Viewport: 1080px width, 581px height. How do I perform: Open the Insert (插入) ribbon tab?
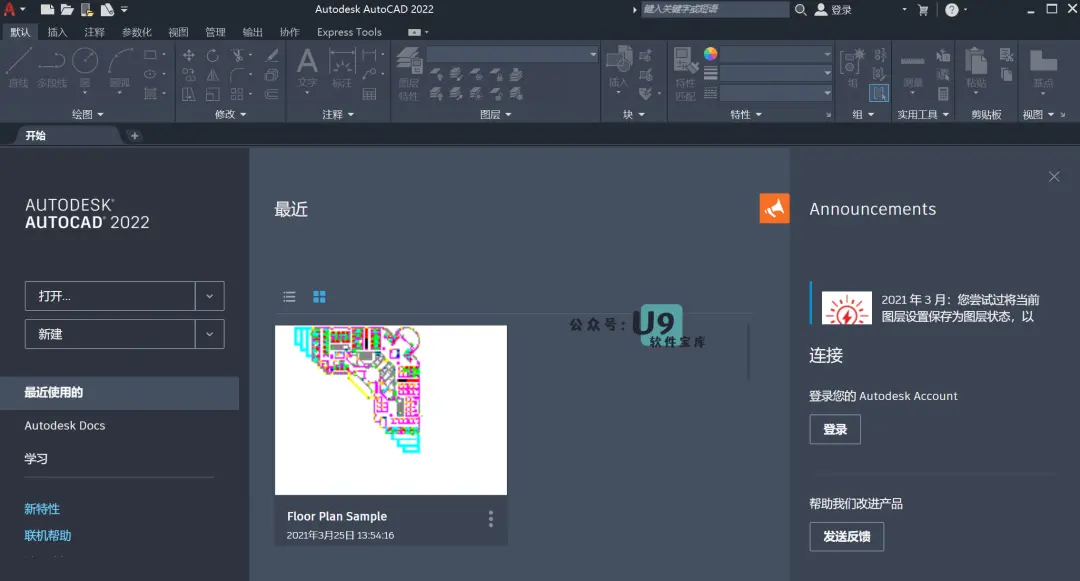click(x=57, y=32)
